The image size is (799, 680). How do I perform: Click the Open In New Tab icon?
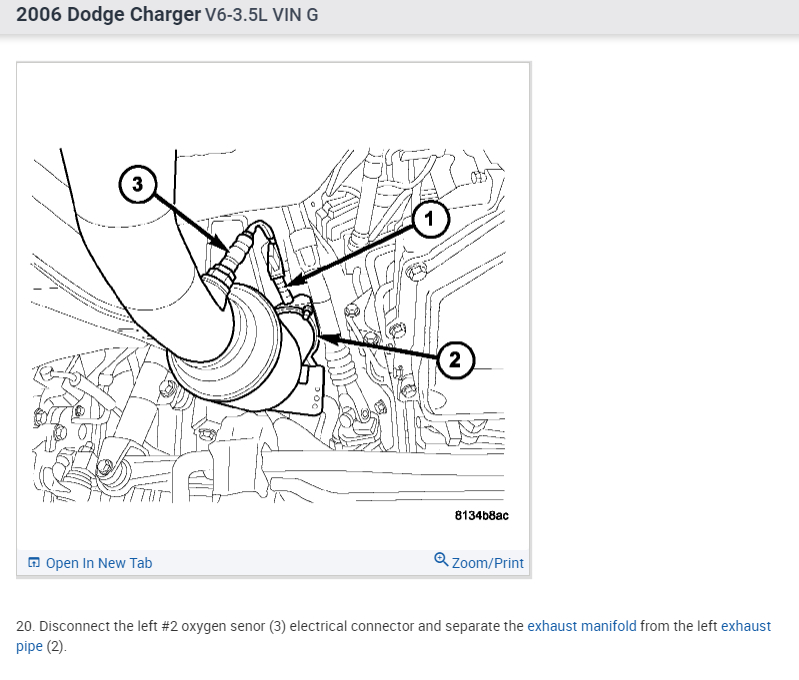tap(34, 562)
